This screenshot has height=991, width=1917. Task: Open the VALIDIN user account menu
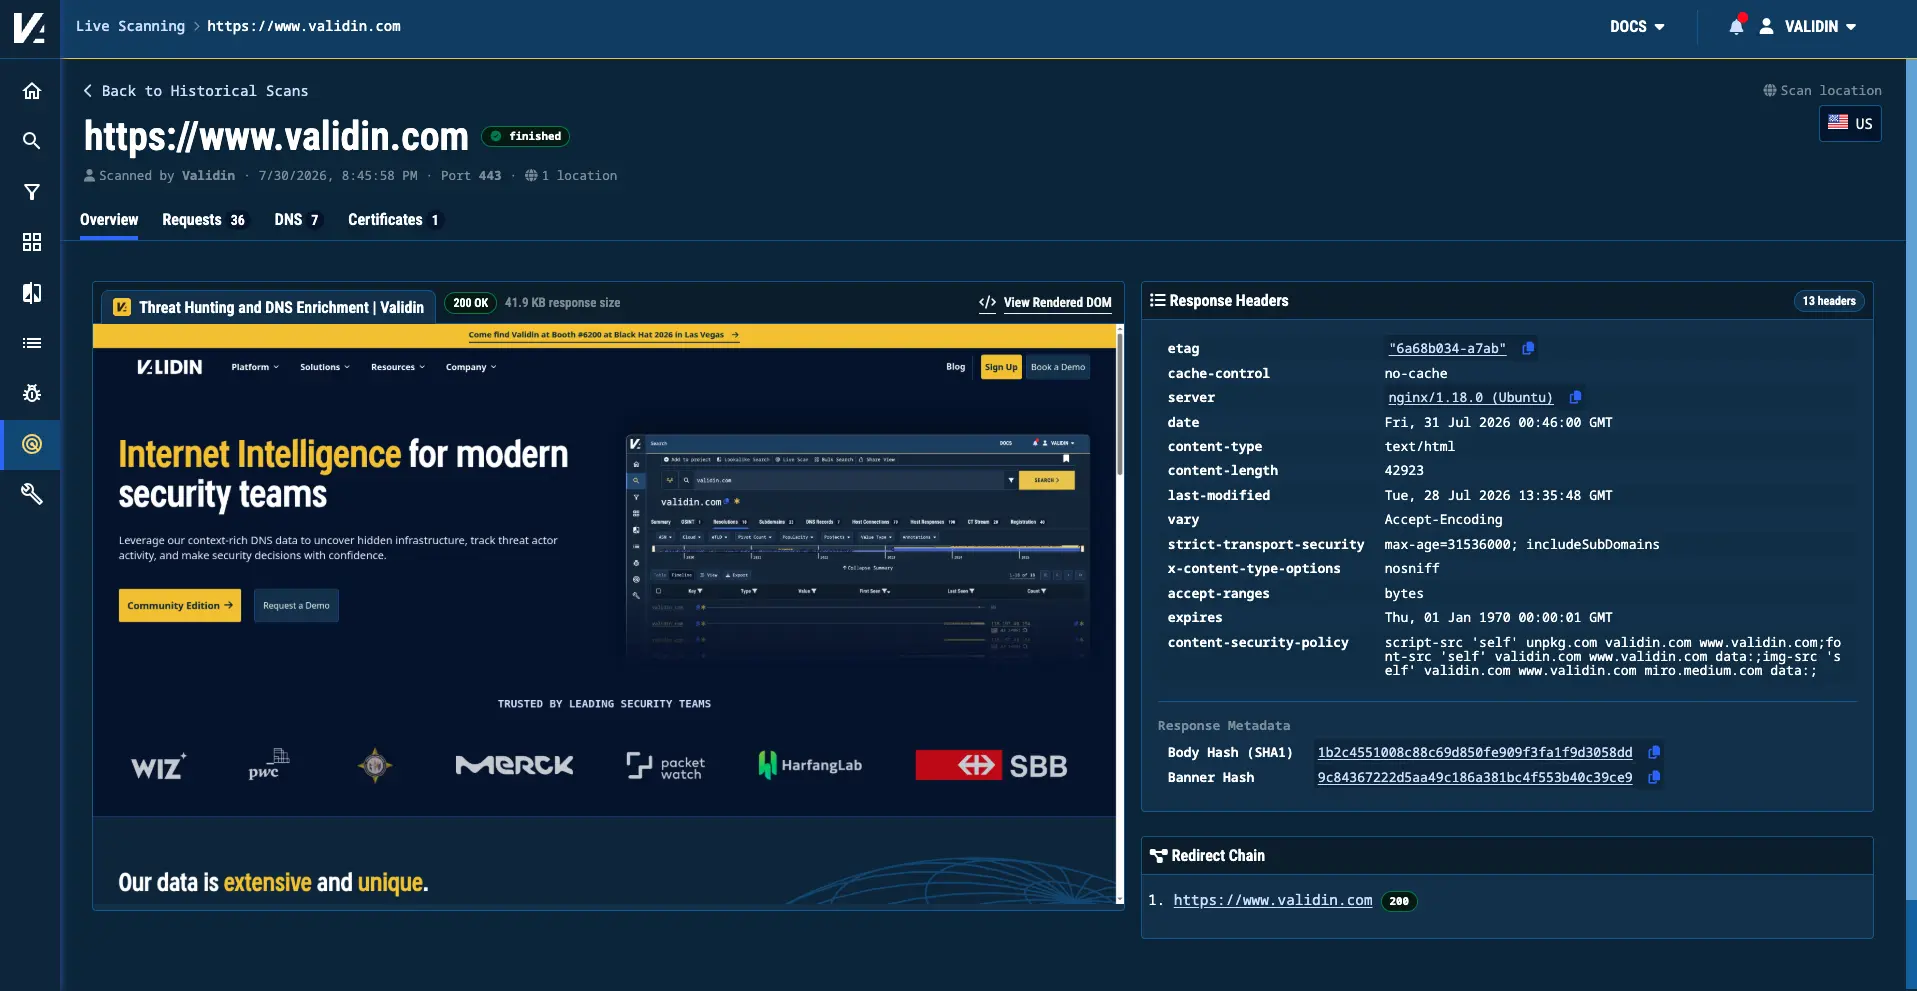coord(1808,27)
